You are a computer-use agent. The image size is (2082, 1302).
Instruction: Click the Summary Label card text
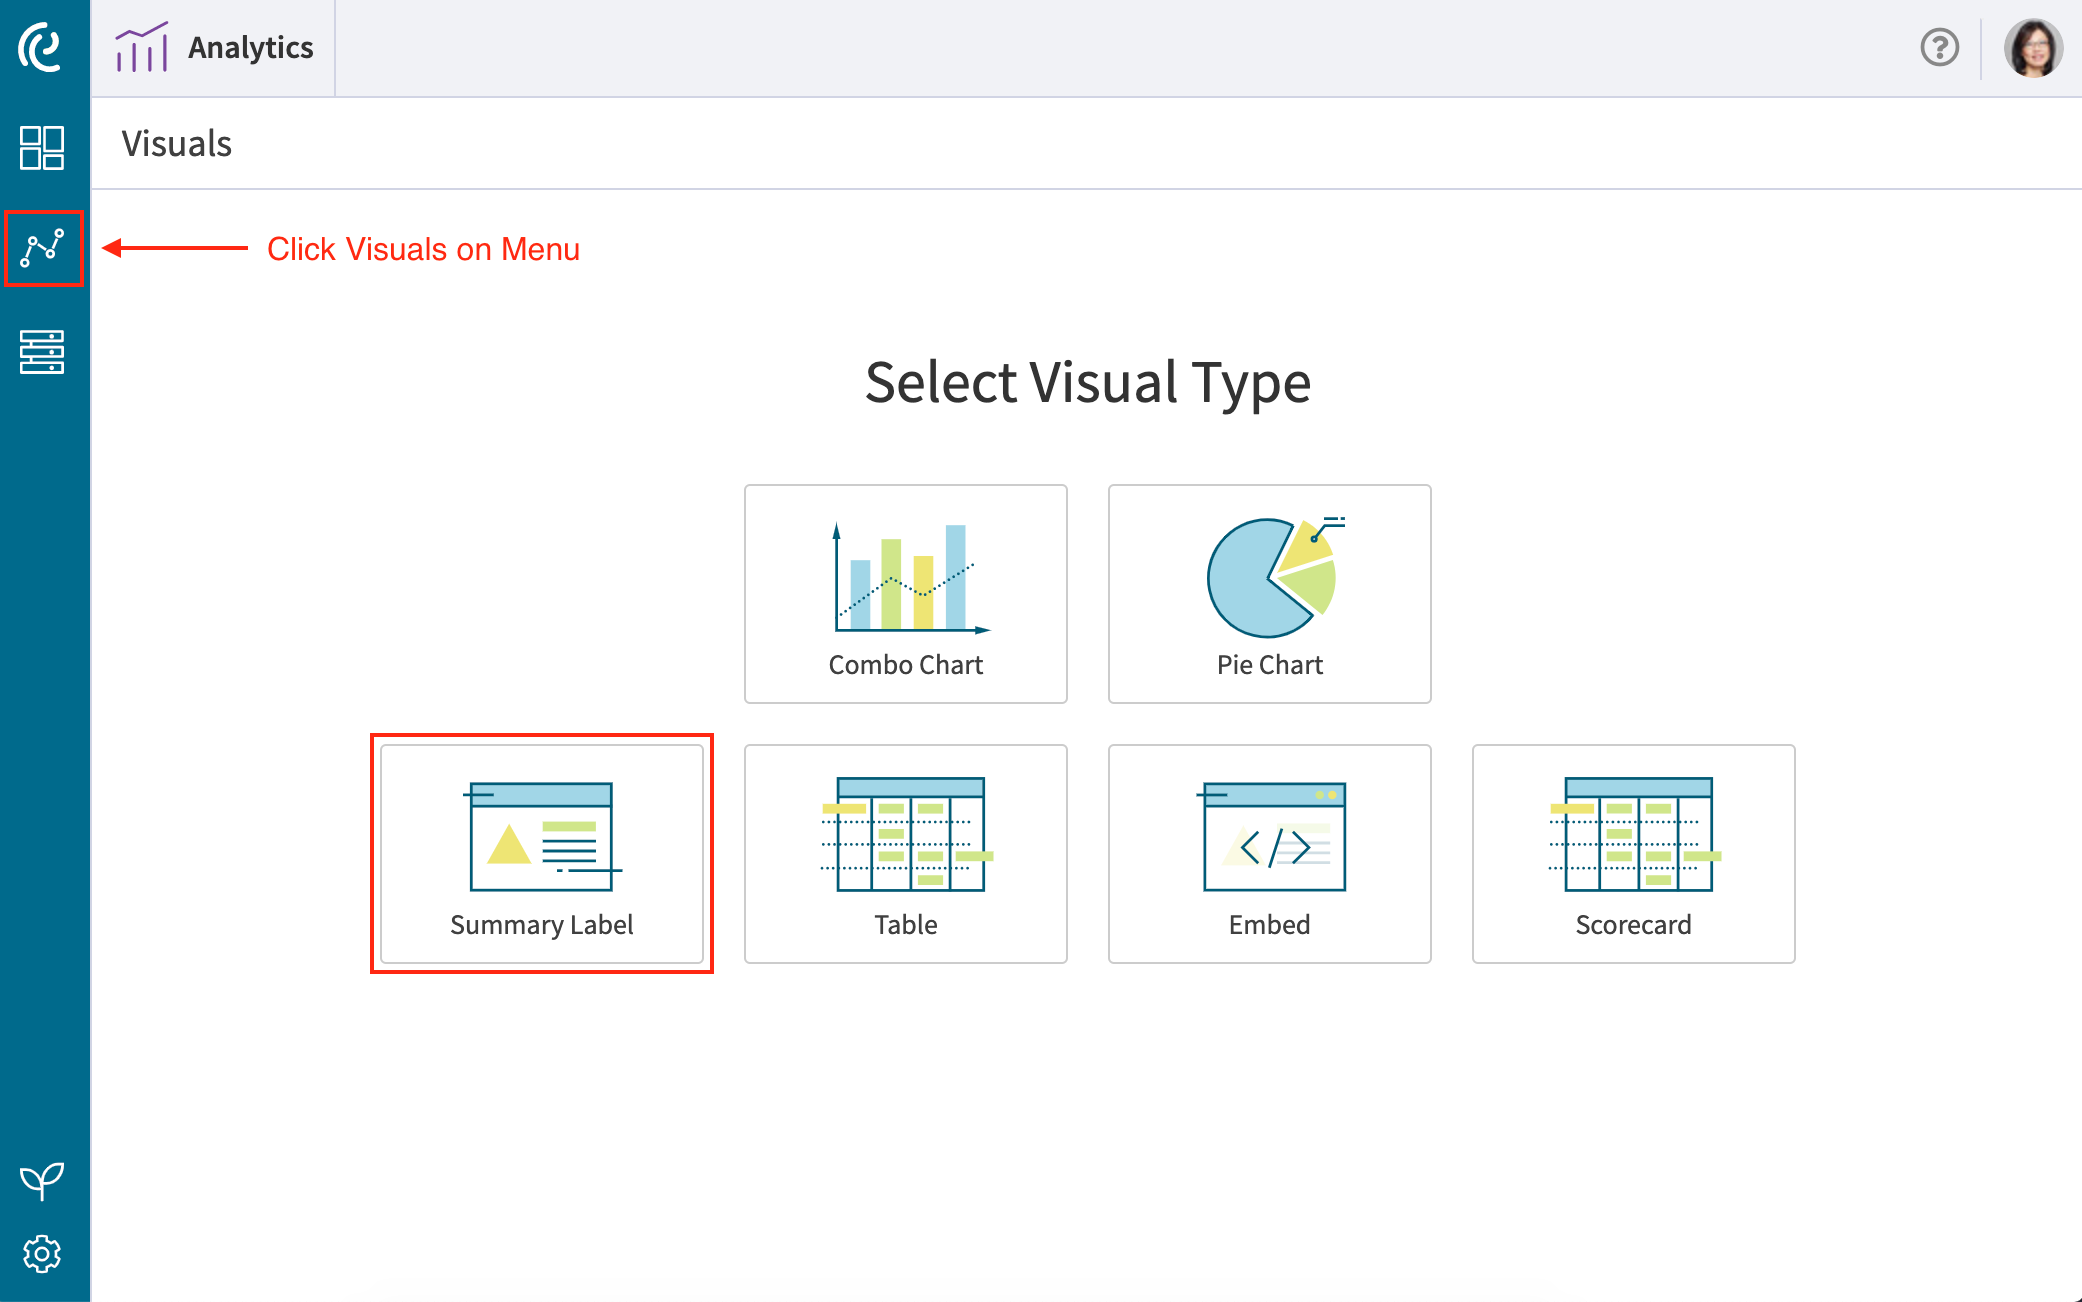click(541, 924)
